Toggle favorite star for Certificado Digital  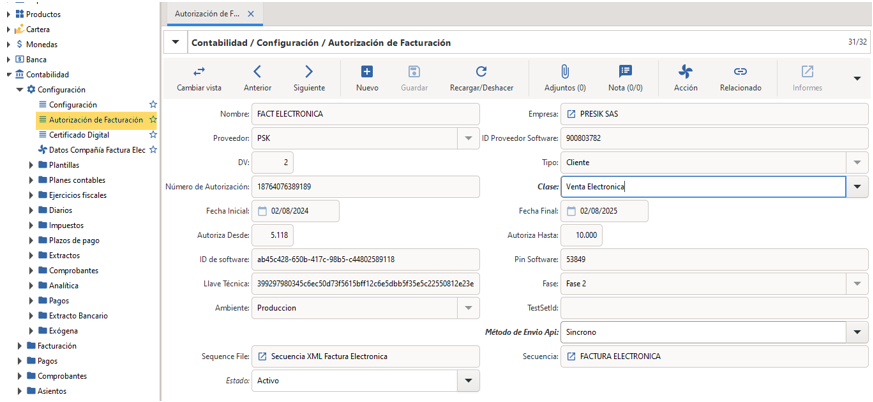click(x=153, y=135)
